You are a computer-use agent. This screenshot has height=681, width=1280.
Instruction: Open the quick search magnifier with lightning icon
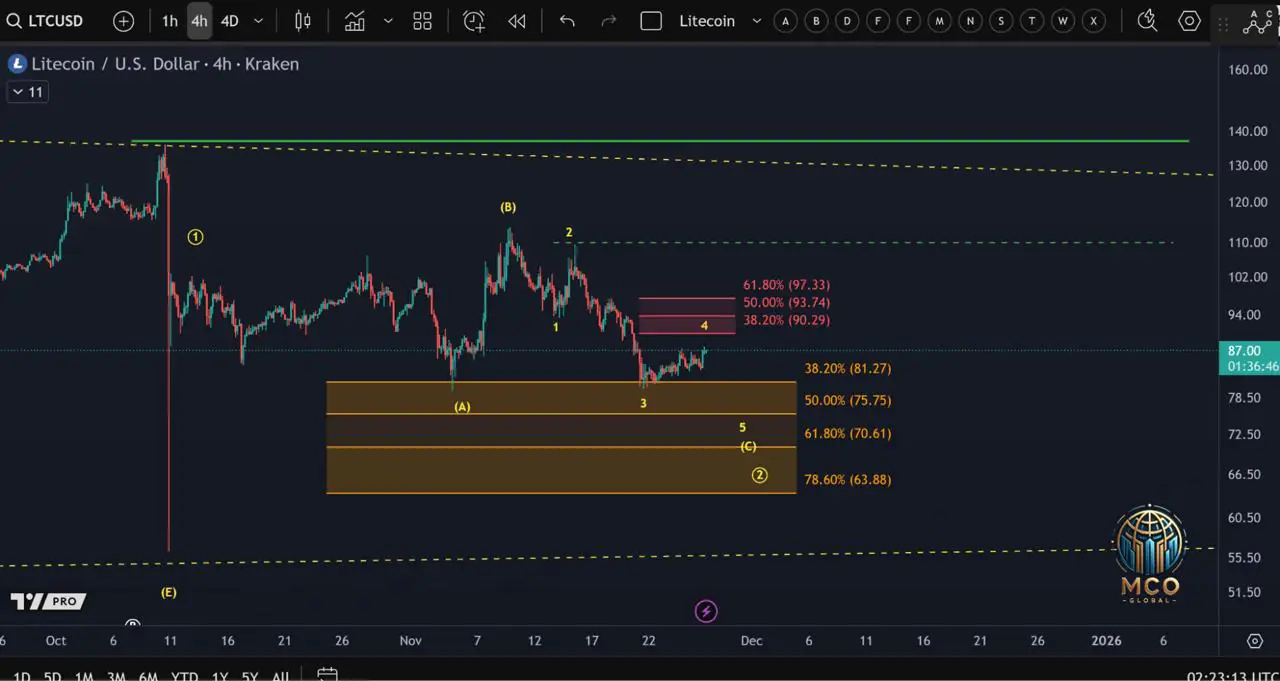1147,21
